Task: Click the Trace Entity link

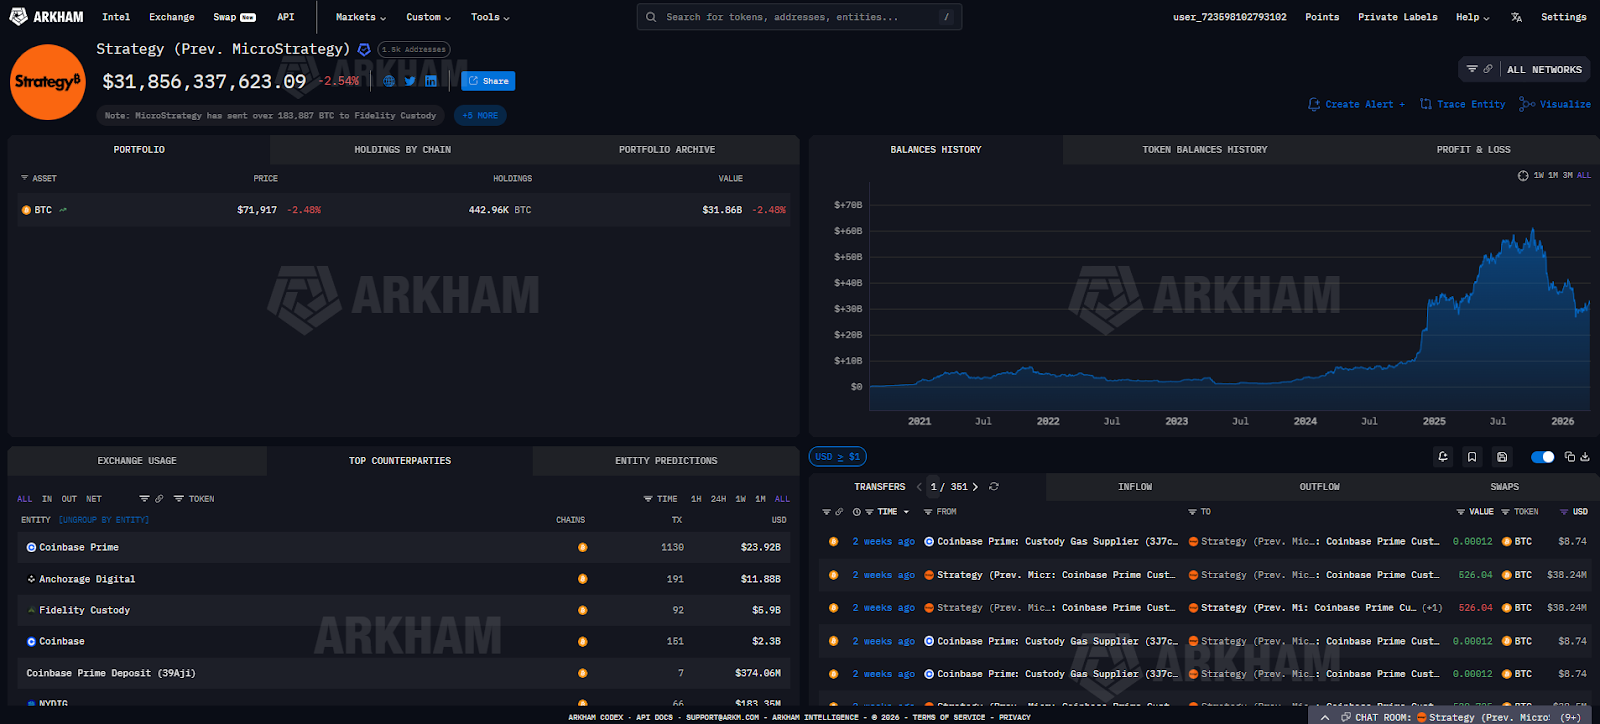Action: coord(1462,104)
